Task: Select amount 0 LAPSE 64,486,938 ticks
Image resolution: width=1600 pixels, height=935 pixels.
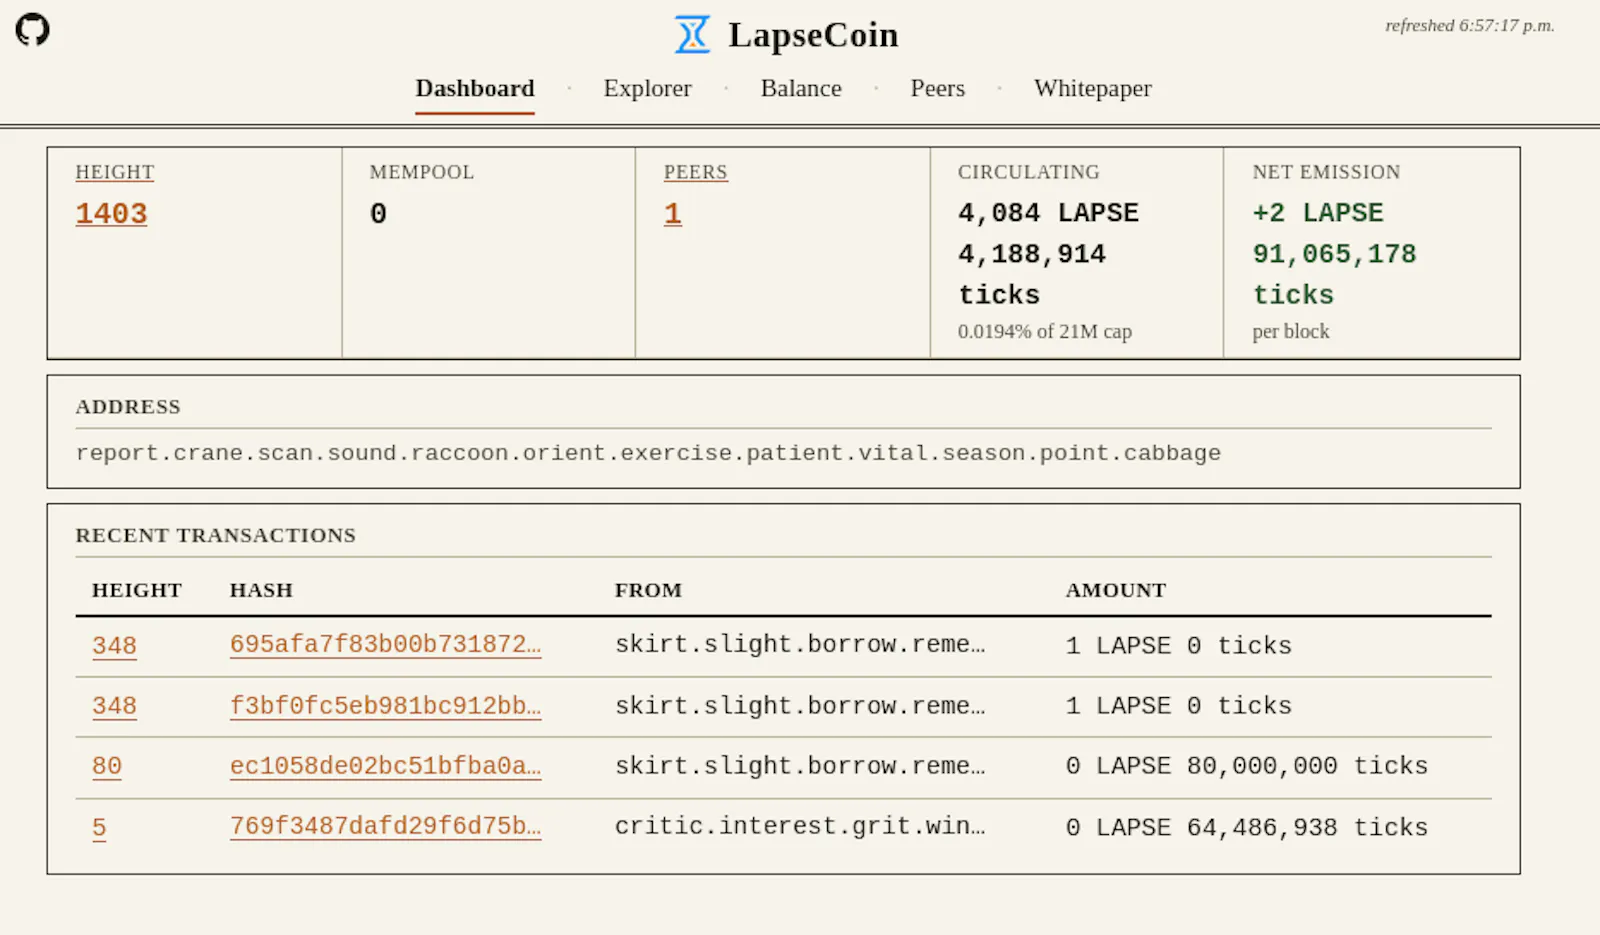Action: 1247,828
